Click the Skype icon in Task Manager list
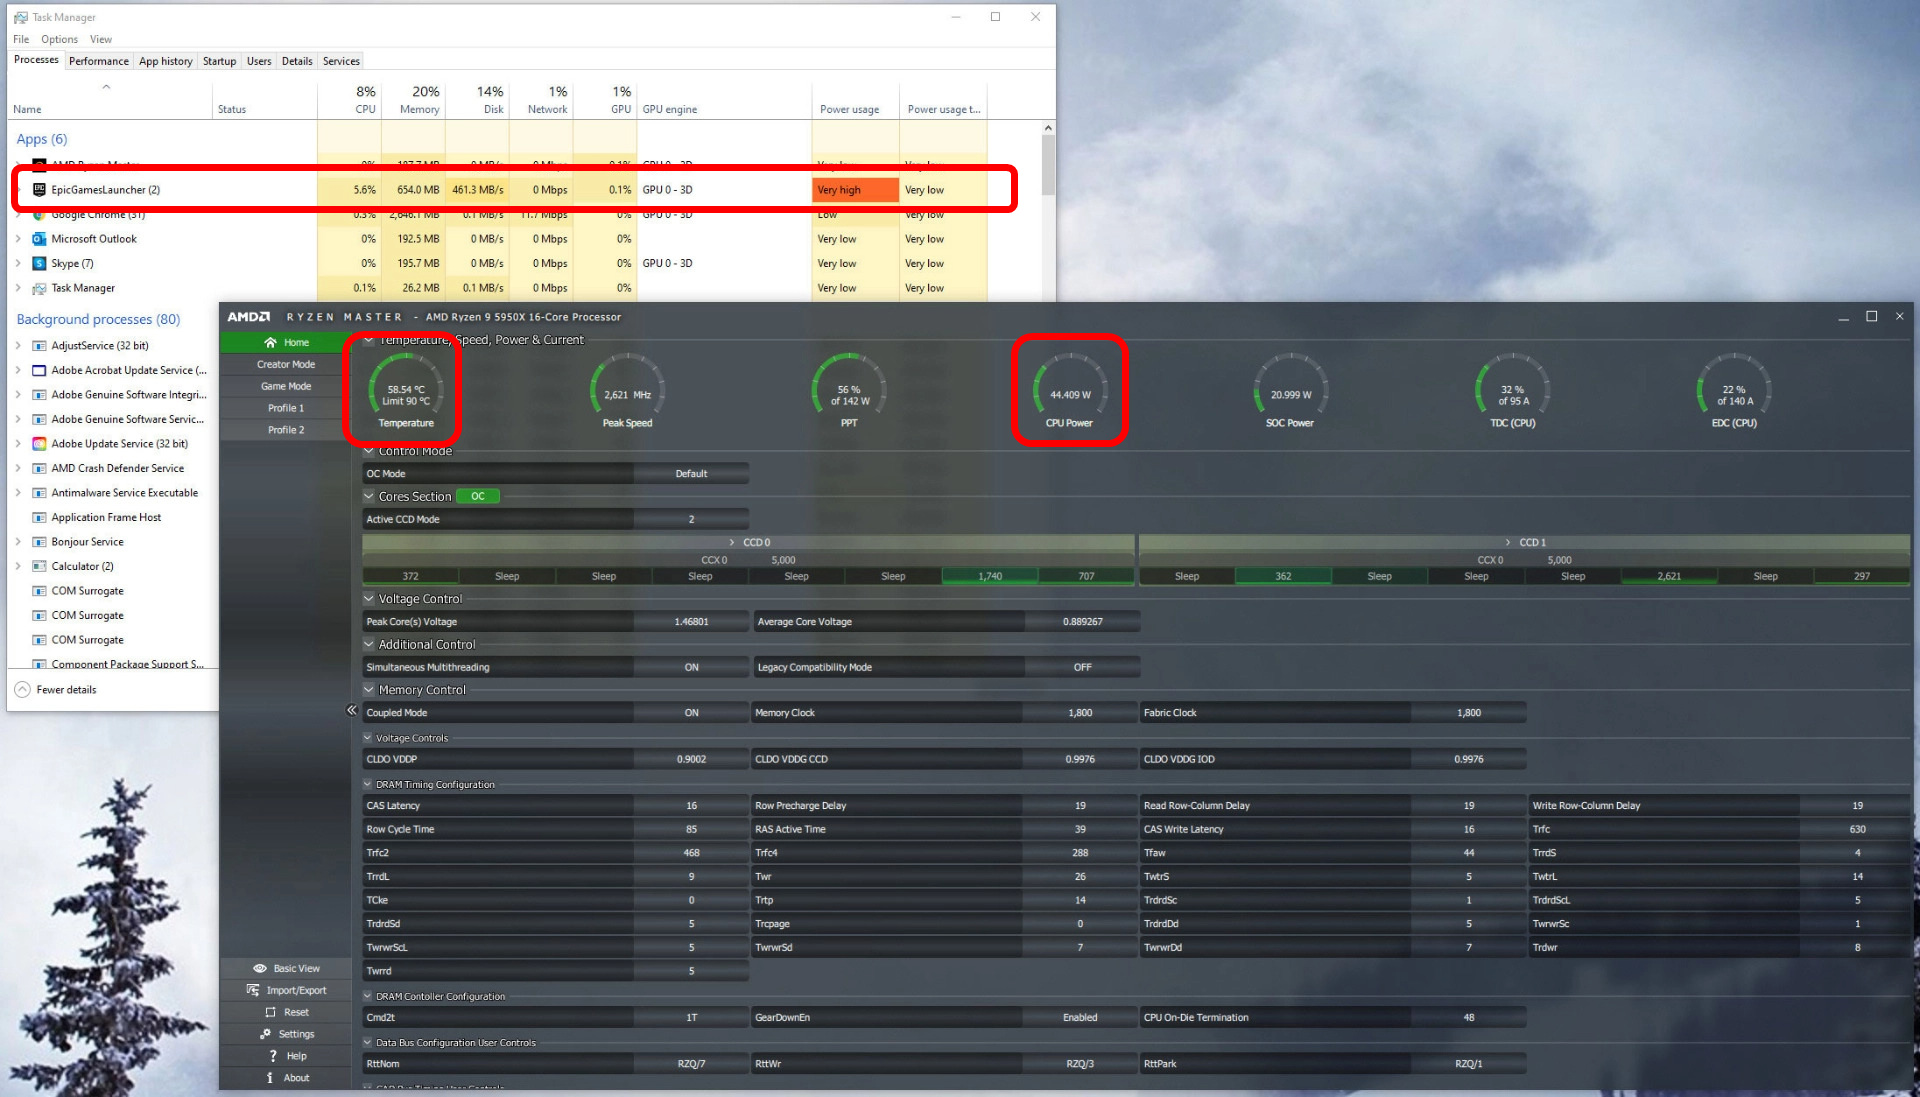This screenshot has height=1097, width=1920. [x=39, y=263]
